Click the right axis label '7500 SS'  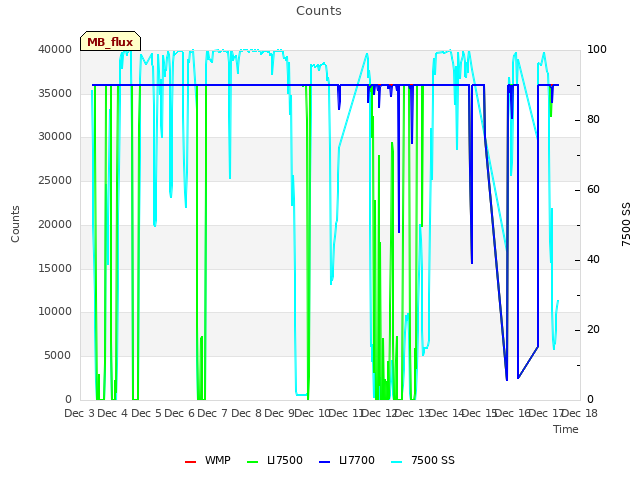point(626,224)
